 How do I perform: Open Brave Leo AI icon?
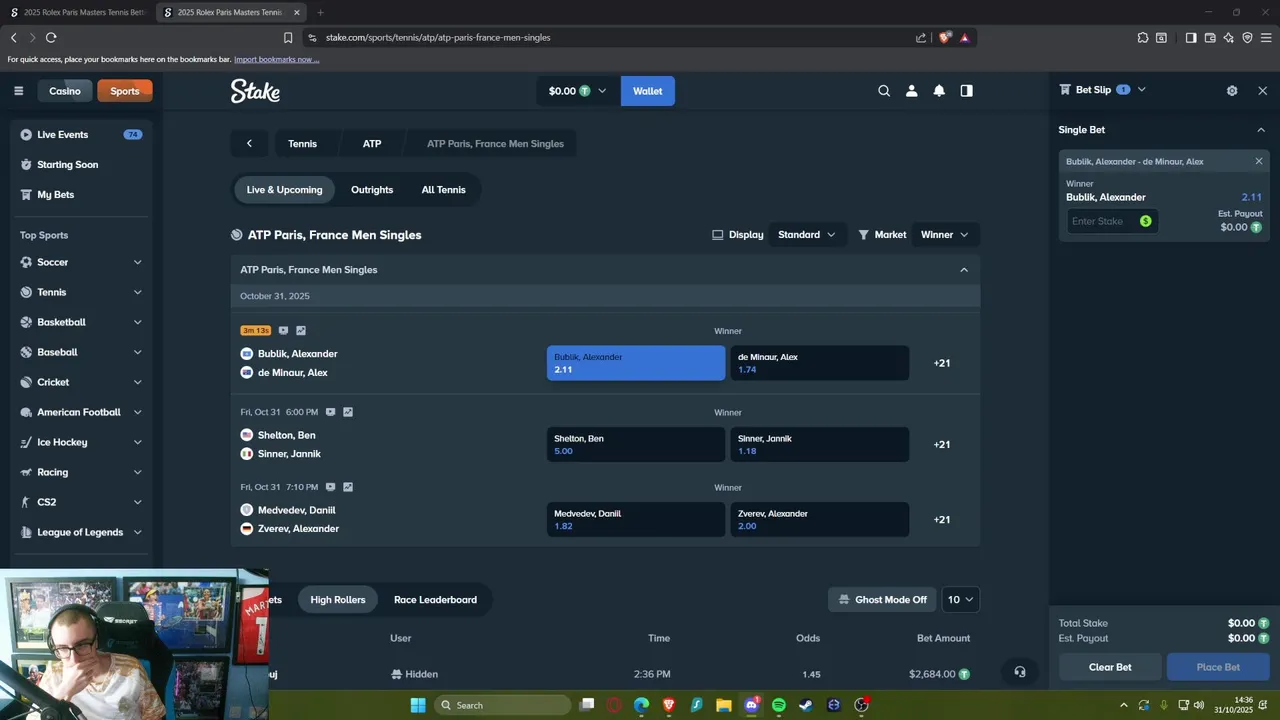coord(1229,37)
